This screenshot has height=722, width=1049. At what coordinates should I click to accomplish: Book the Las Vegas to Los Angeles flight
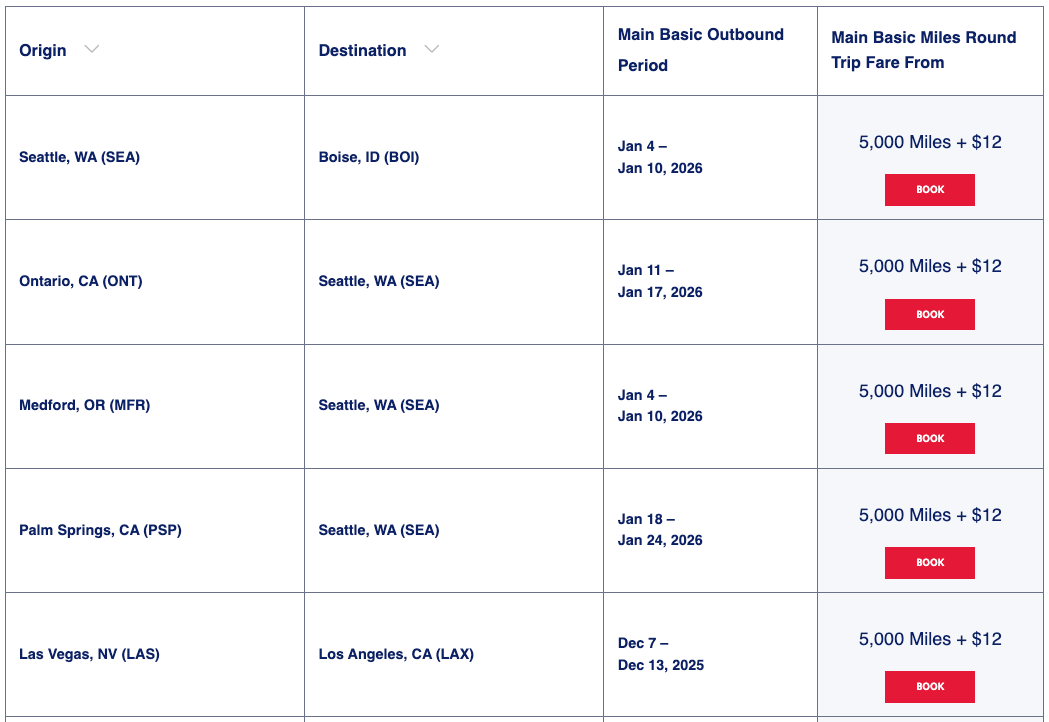coord(929,687)
